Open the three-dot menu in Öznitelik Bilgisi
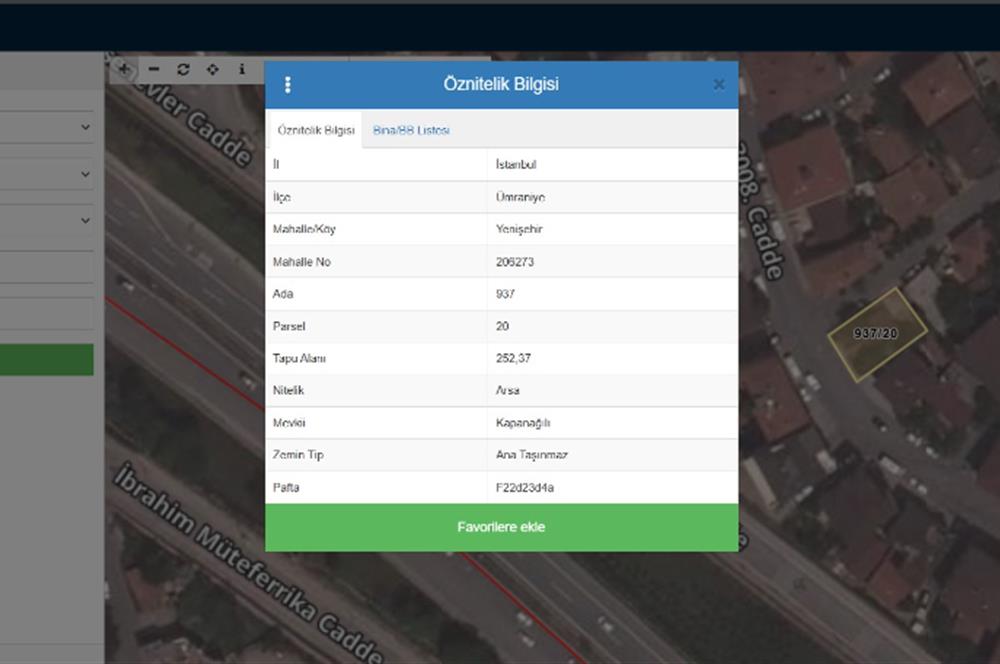1000x664 pixels. point(288,85)
